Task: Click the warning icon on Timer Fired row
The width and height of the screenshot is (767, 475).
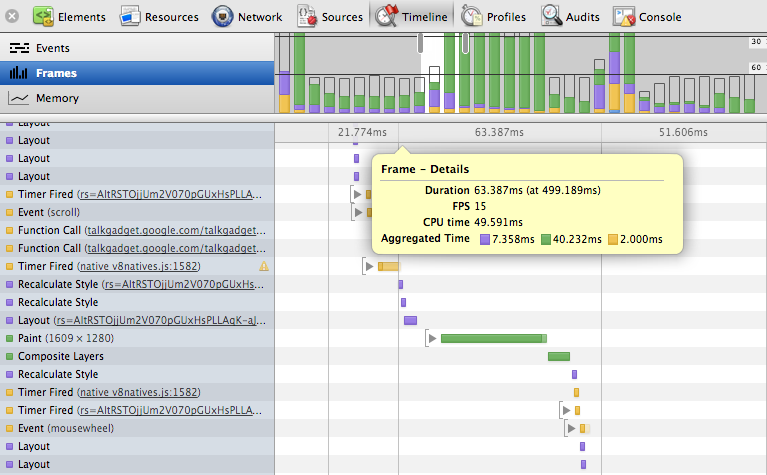Action: coord(264,266)
